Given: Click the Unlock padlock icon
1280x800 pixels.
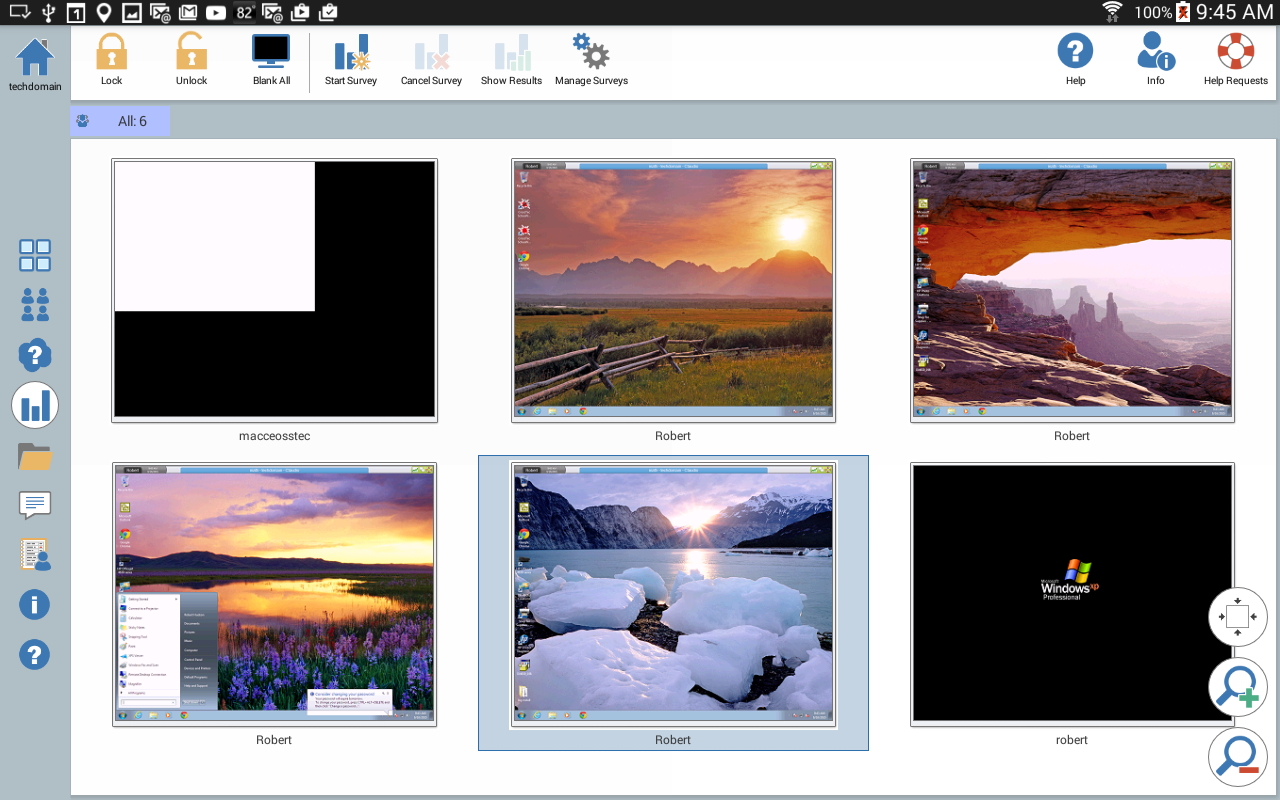Looking at the screenshot, I should 191,52.
